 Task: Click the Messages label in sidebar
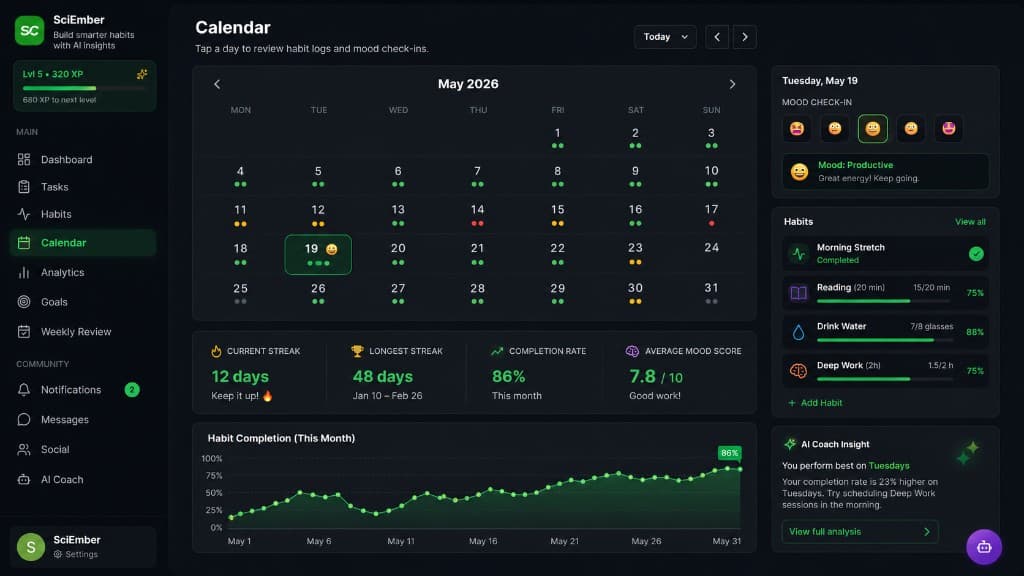(x=65, y=419)
